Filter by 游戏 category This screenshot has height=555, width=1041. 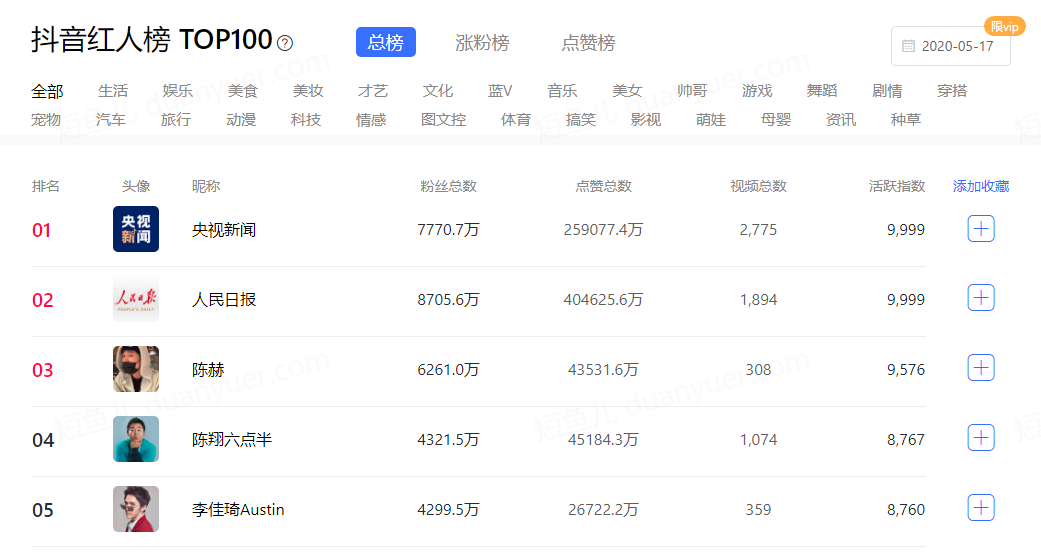[758, 91]
